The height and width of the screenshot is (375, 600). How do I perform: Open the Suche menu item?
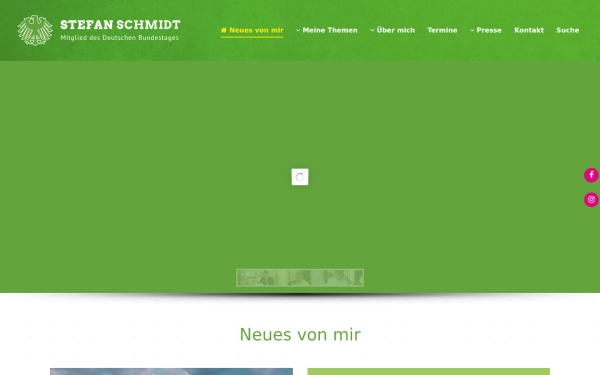tap(567, 30)
